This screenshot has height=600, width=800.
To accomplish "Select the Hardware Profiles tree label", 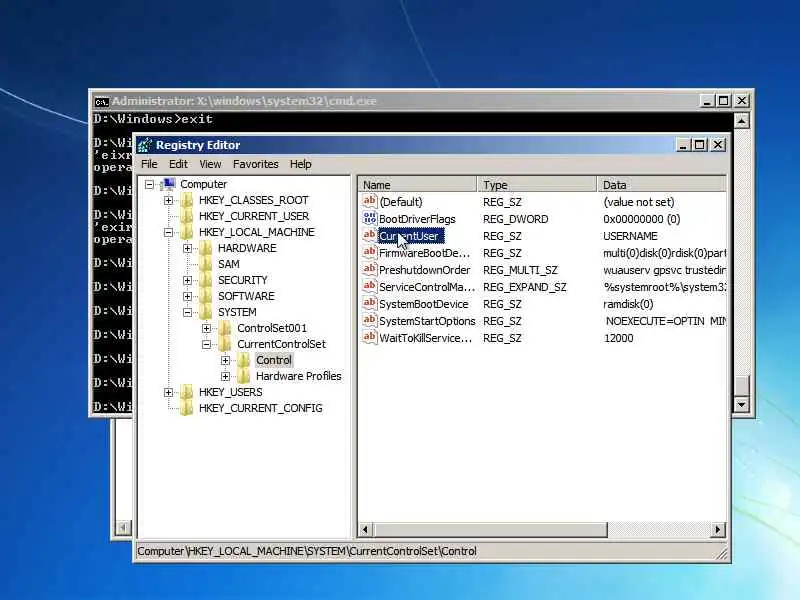I will click(x=298, y=376).
